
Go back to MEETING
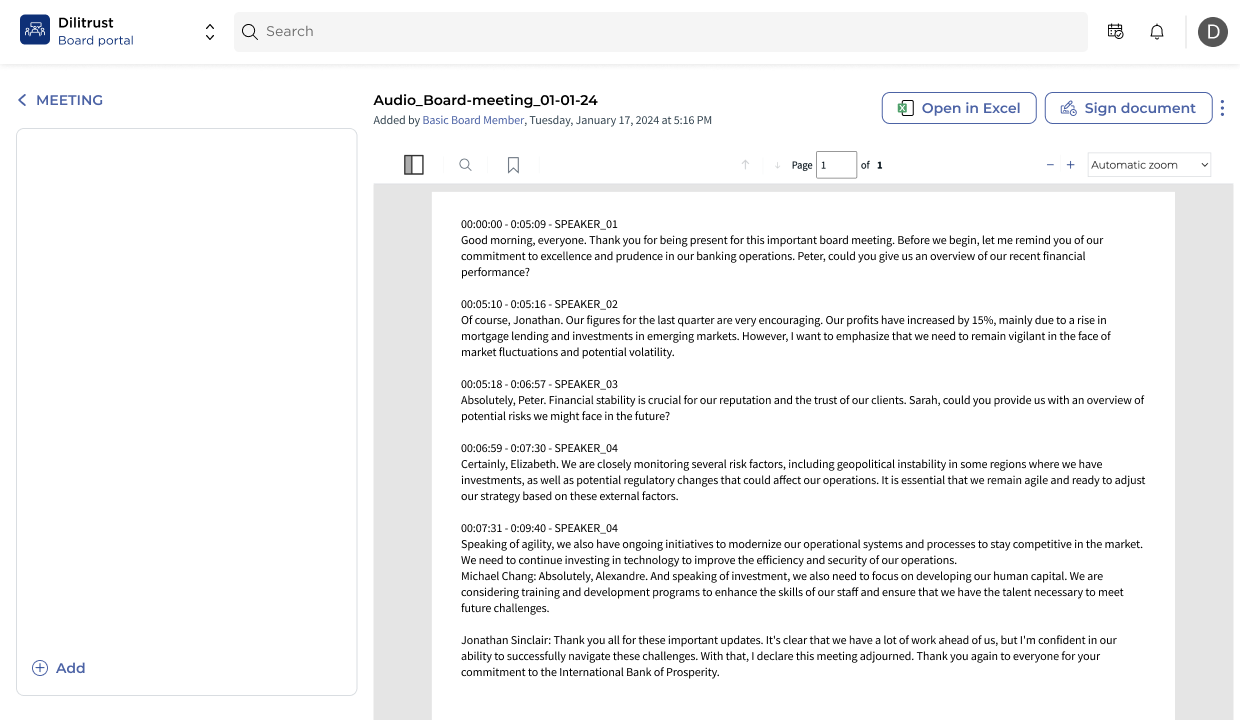pos(60,100)
